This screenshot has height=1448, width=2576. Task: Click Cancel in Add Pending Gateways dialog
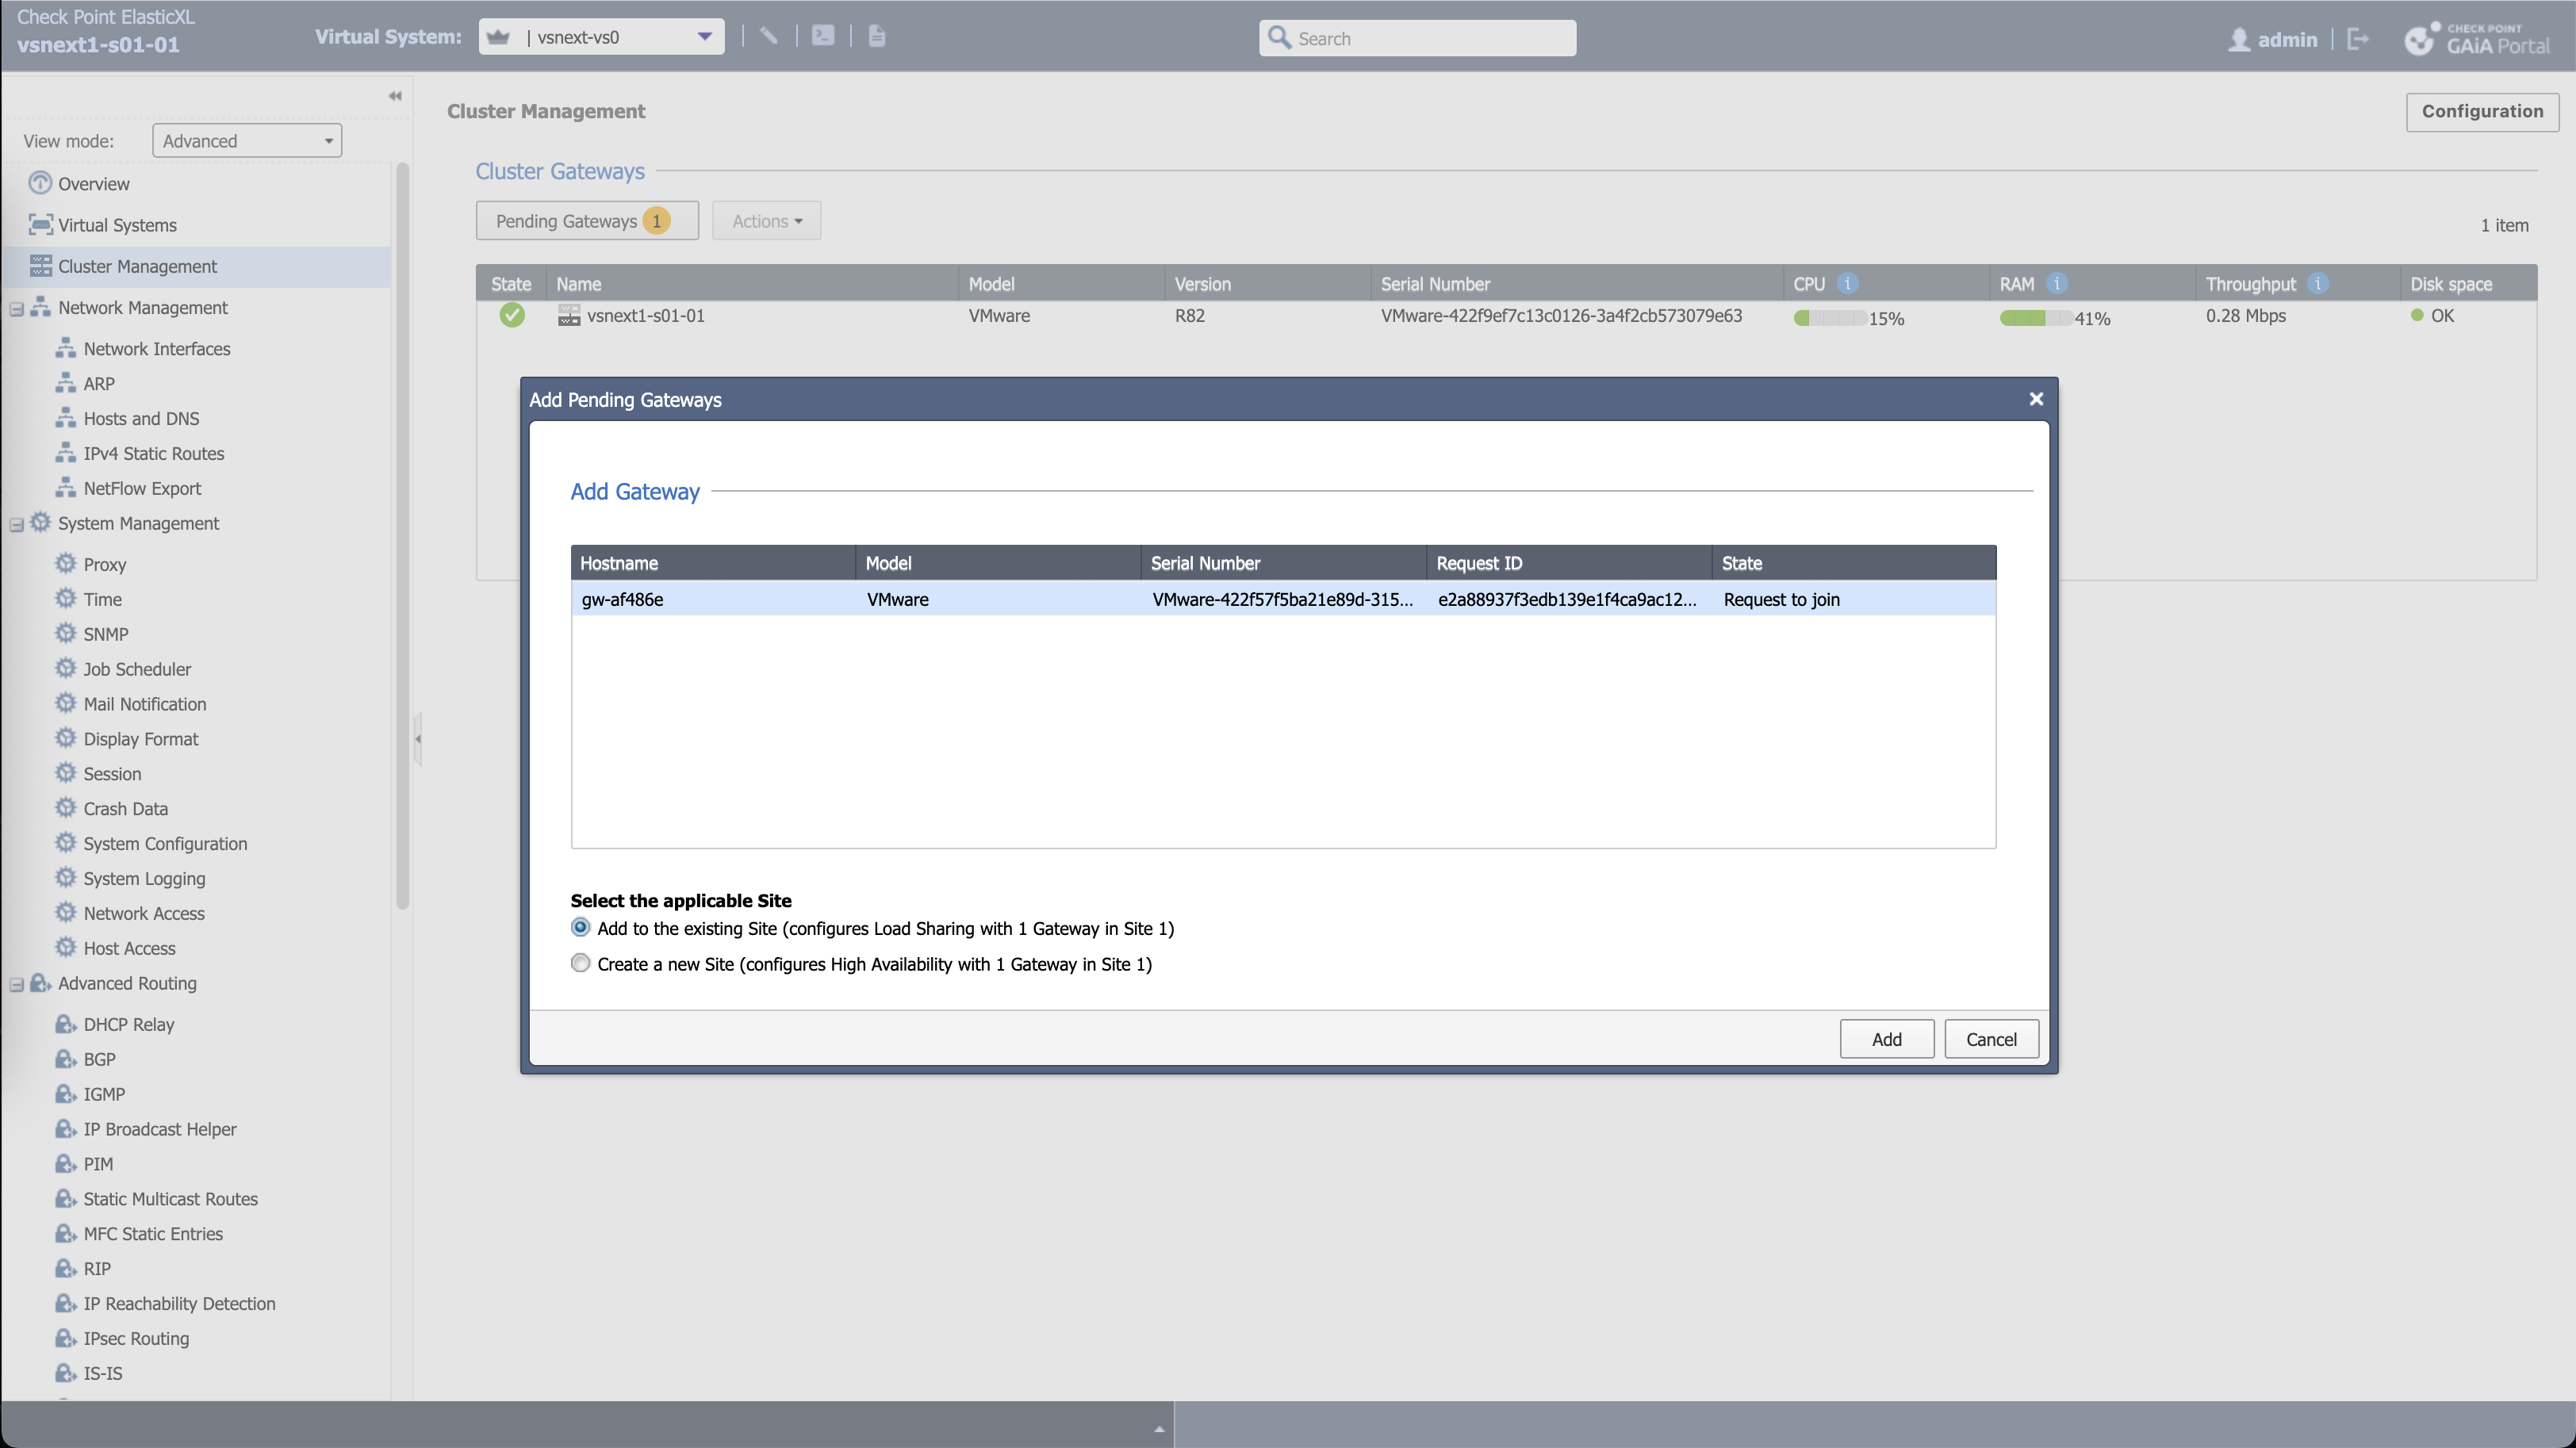click(1990, 1039)
